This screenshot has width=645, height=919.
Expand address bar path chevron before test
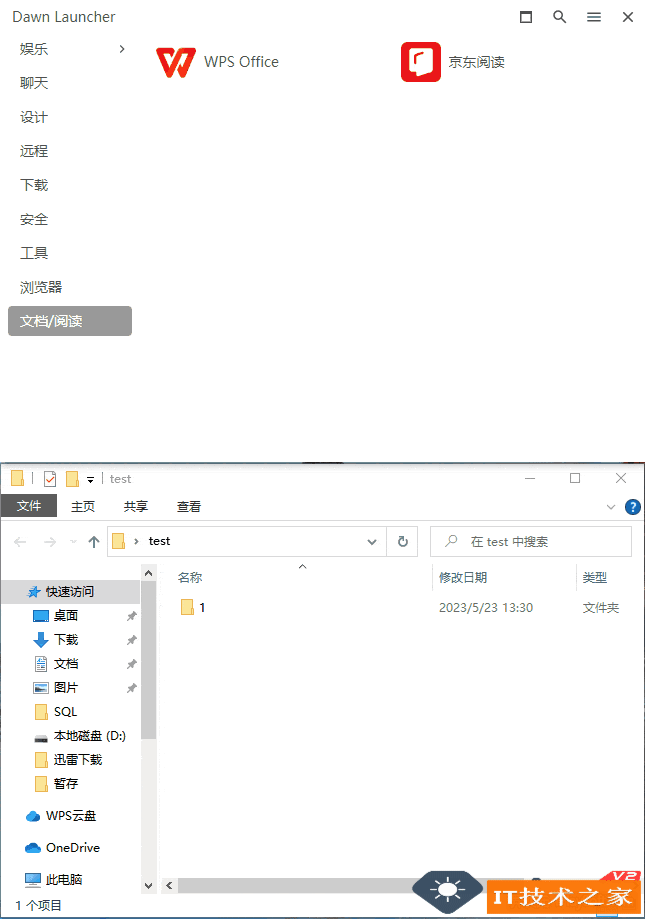tap(136, 541)
